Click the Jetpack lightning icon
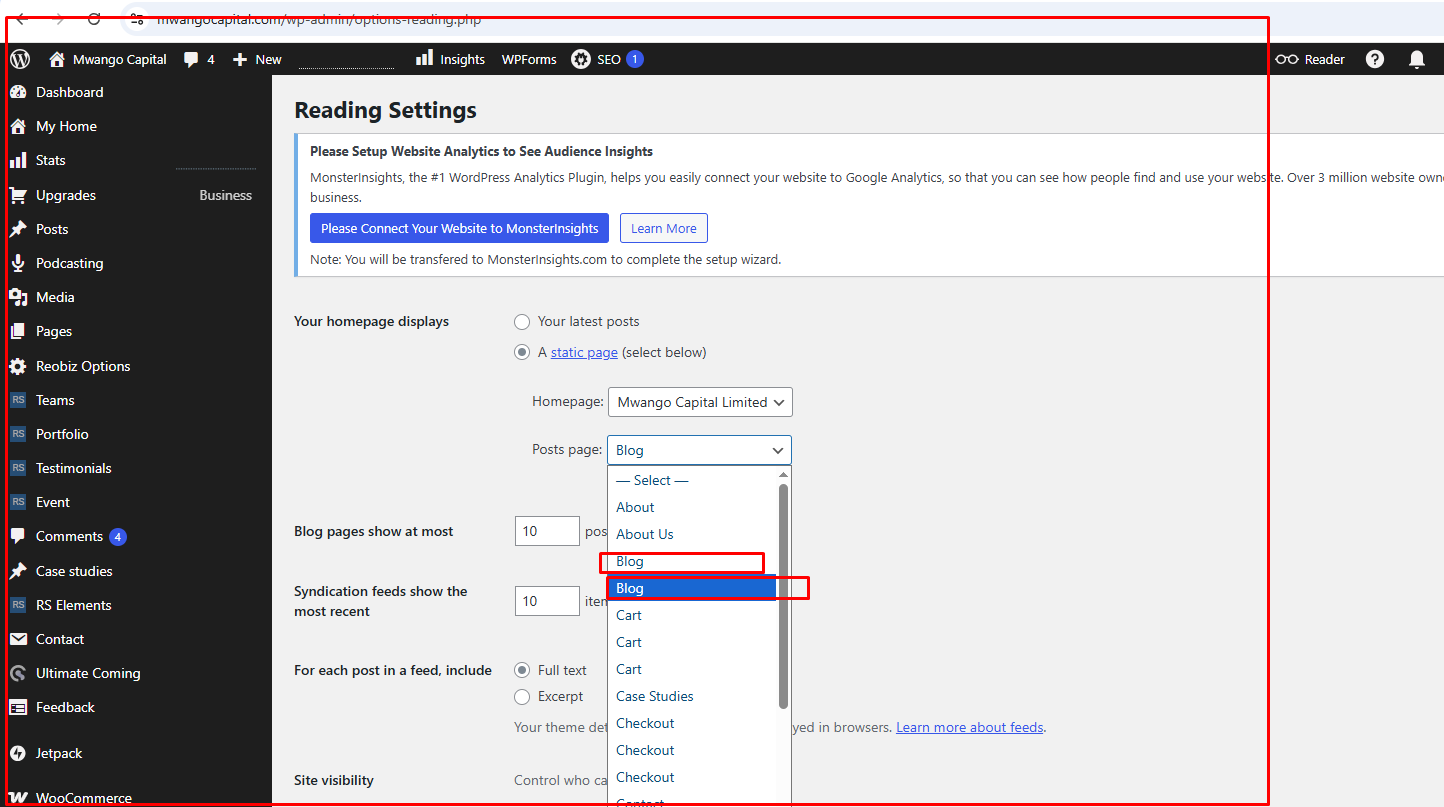This screenshot has height=807, width=1444. pos(18,753)
